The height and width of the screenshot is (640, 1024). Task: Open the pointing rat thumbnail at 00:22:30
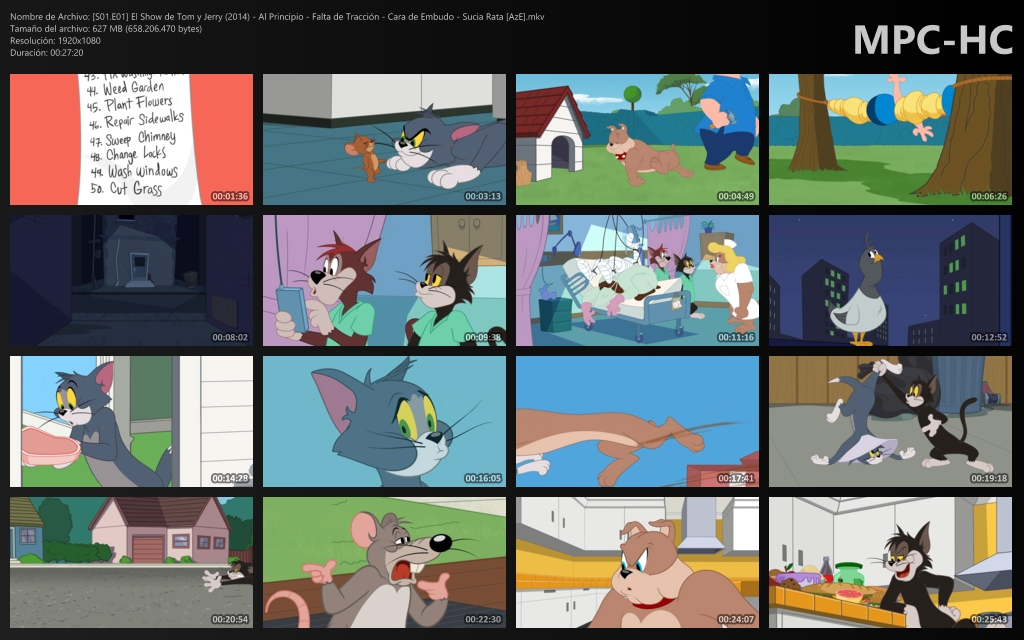pyautogui.click(x=384, y=561)
